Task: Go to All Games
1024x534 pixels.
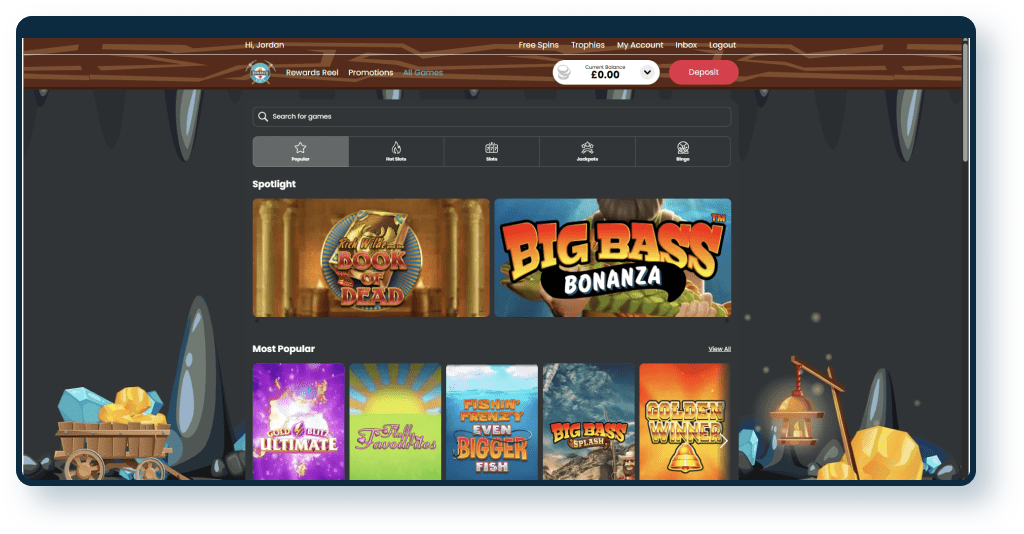Action: tap(423, 73)
